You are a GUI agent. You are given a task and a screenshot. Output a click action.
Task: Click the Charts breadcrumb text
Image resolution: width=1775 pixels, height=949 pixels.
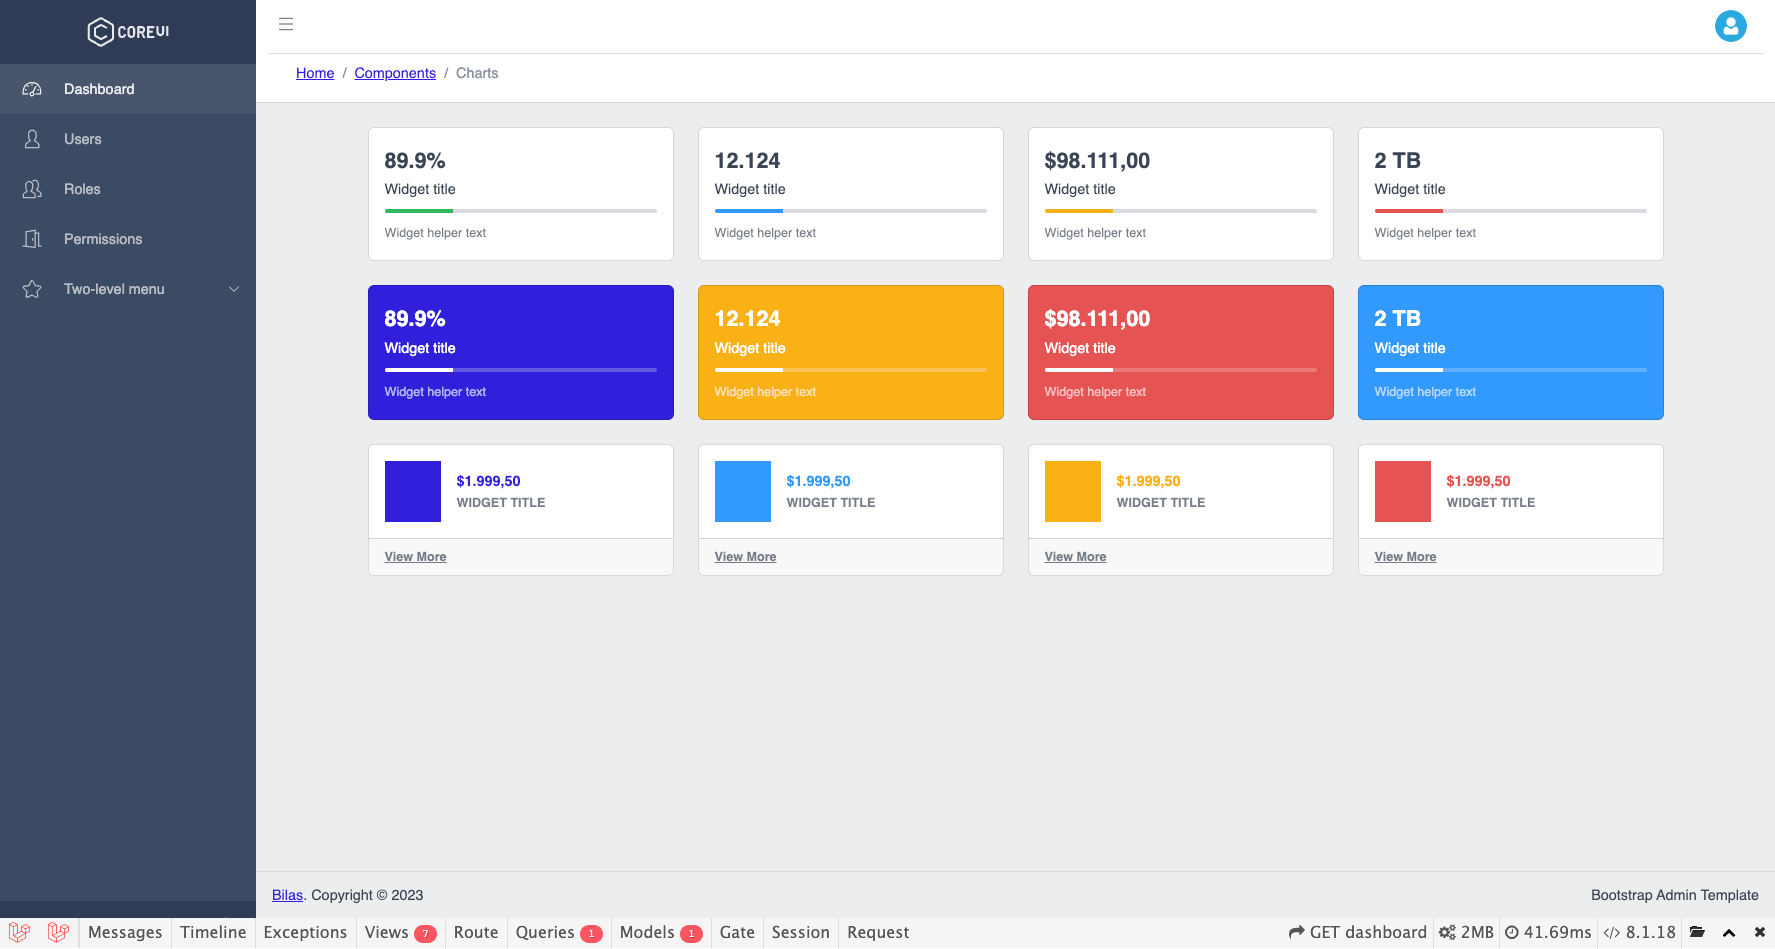(x=477, y=73)
